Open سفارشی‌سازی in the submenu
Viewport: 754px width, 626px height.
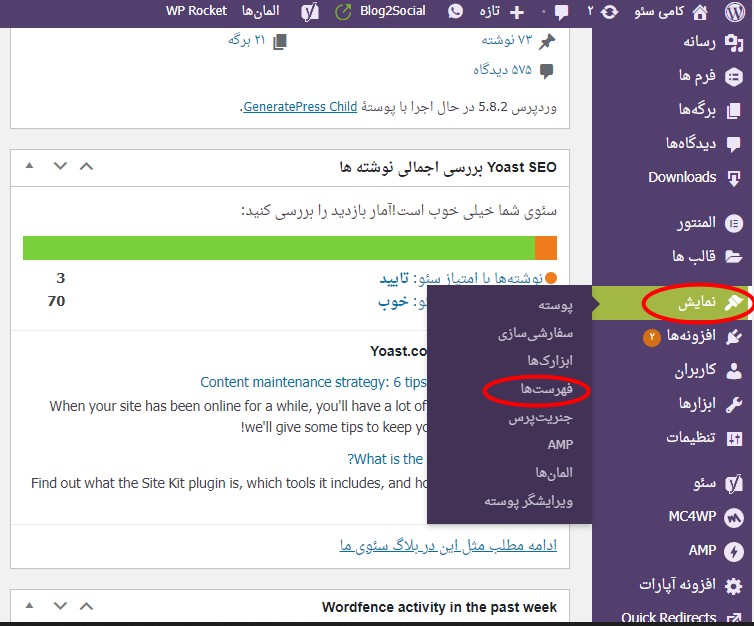pyautogui.click(x=535, y=333)
